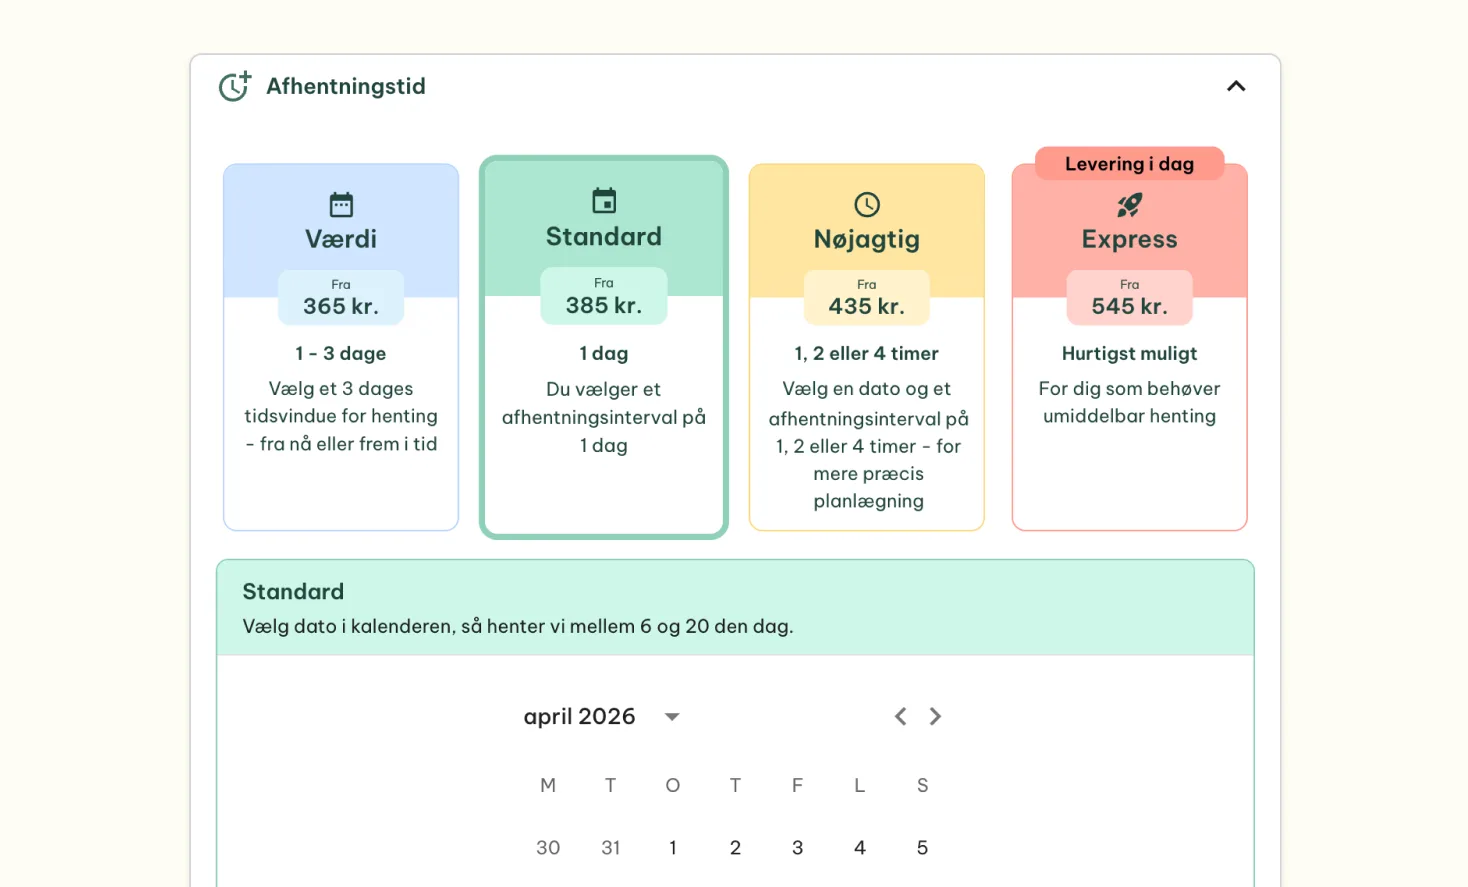Collapse the Afhentningstid section
Image resolution: width=1468 pixels, height=887 pixels.
(x=1236, y=86)
